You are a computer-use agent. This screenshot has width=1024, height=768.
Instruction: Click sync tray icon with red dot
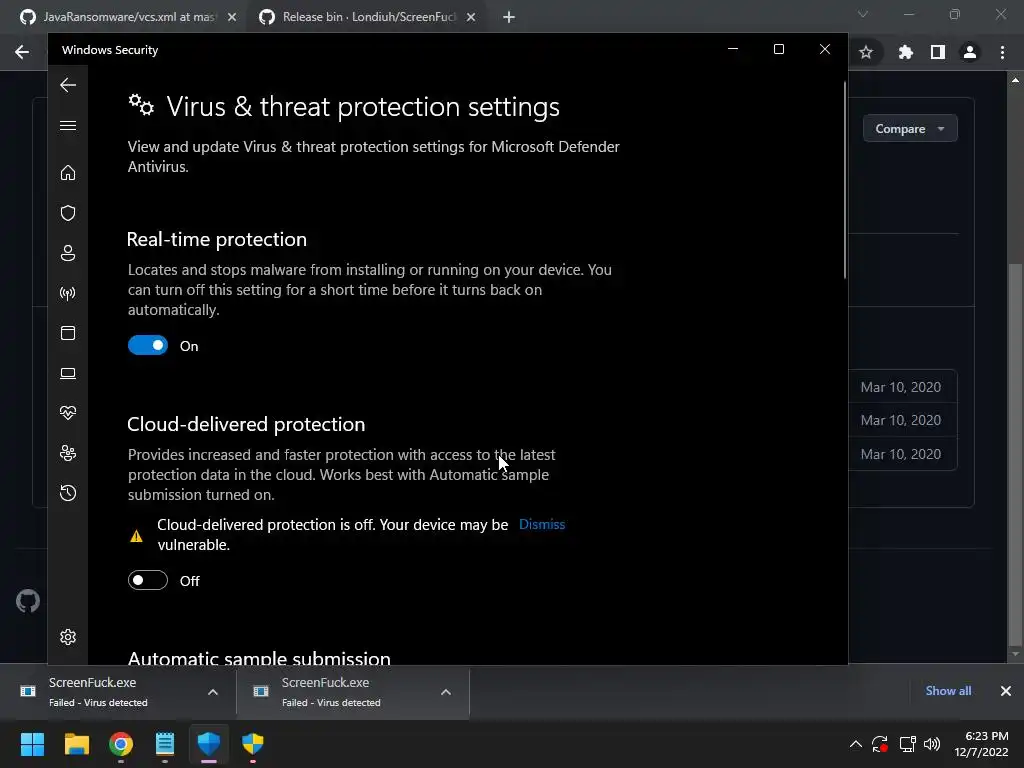tap(880, 744)
